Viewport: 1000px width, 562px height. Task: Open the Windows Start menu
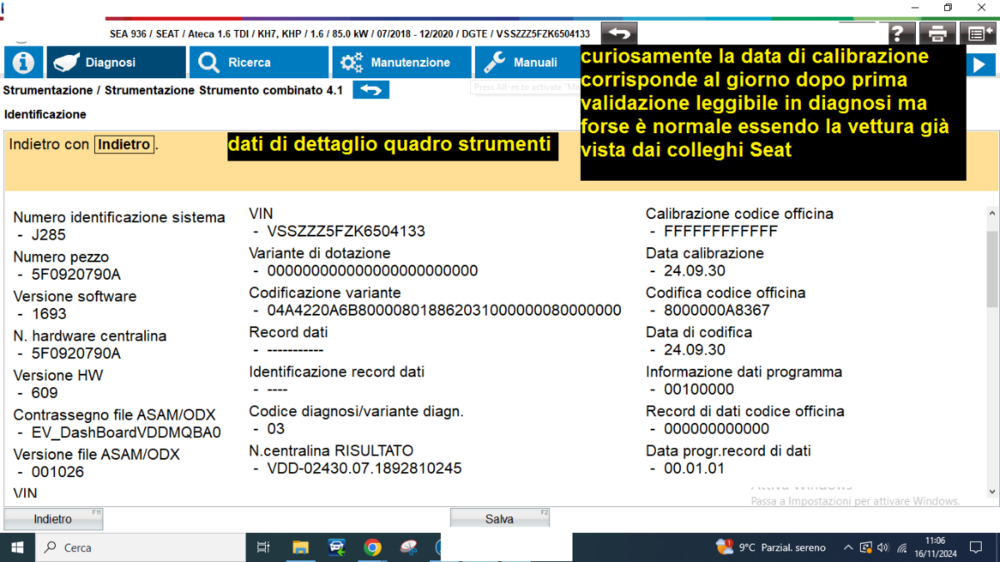click(17, 547)
